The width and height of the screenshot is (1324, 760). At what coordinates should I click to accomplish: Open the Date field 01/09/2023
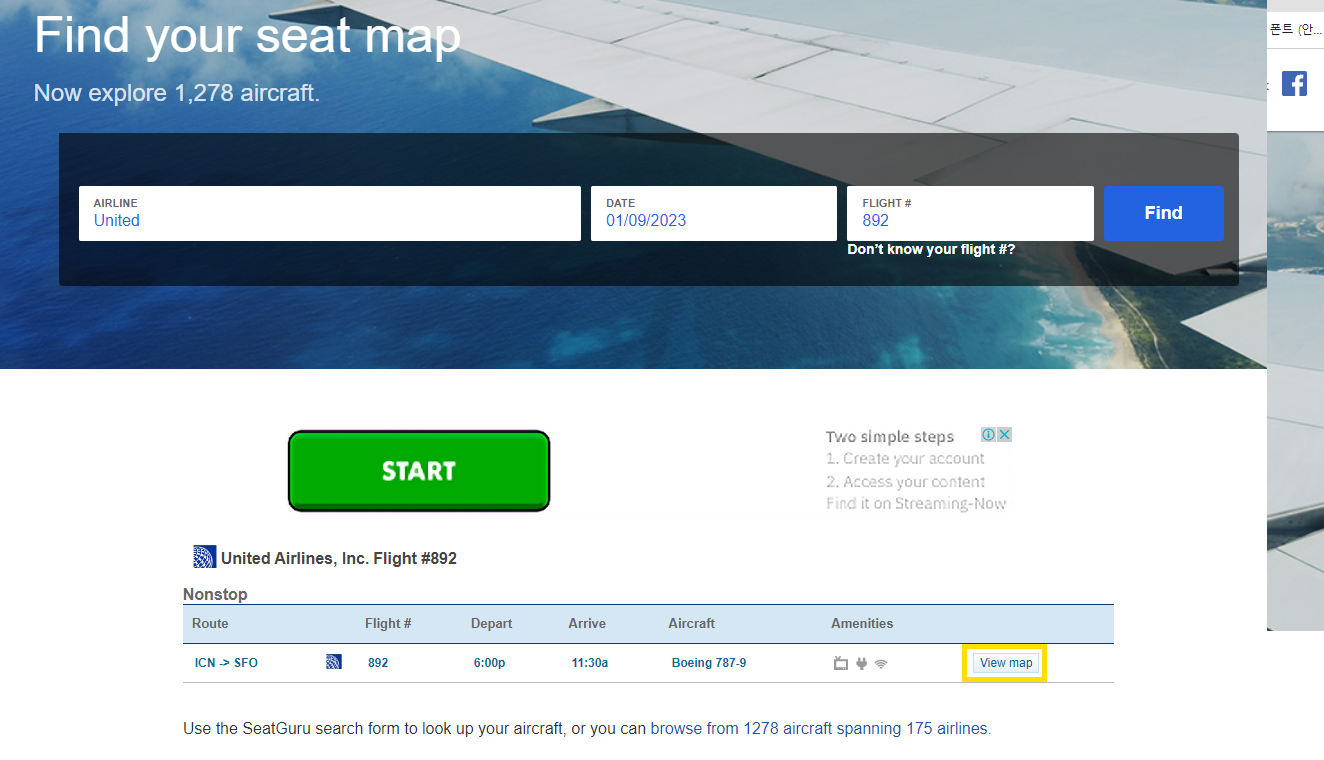click(714, 213)
